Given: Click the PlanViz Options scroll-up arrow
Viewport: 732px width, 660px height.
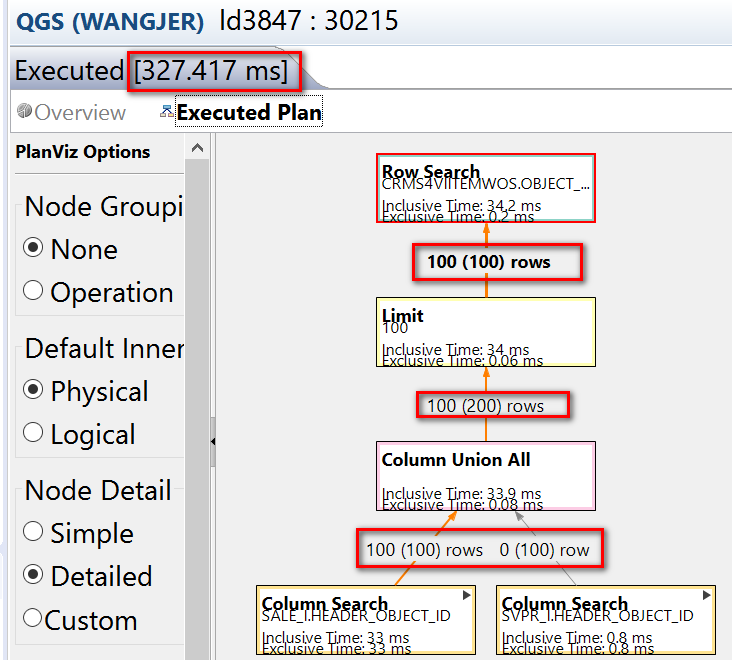Looking at the screenshot, I should 197,148.
